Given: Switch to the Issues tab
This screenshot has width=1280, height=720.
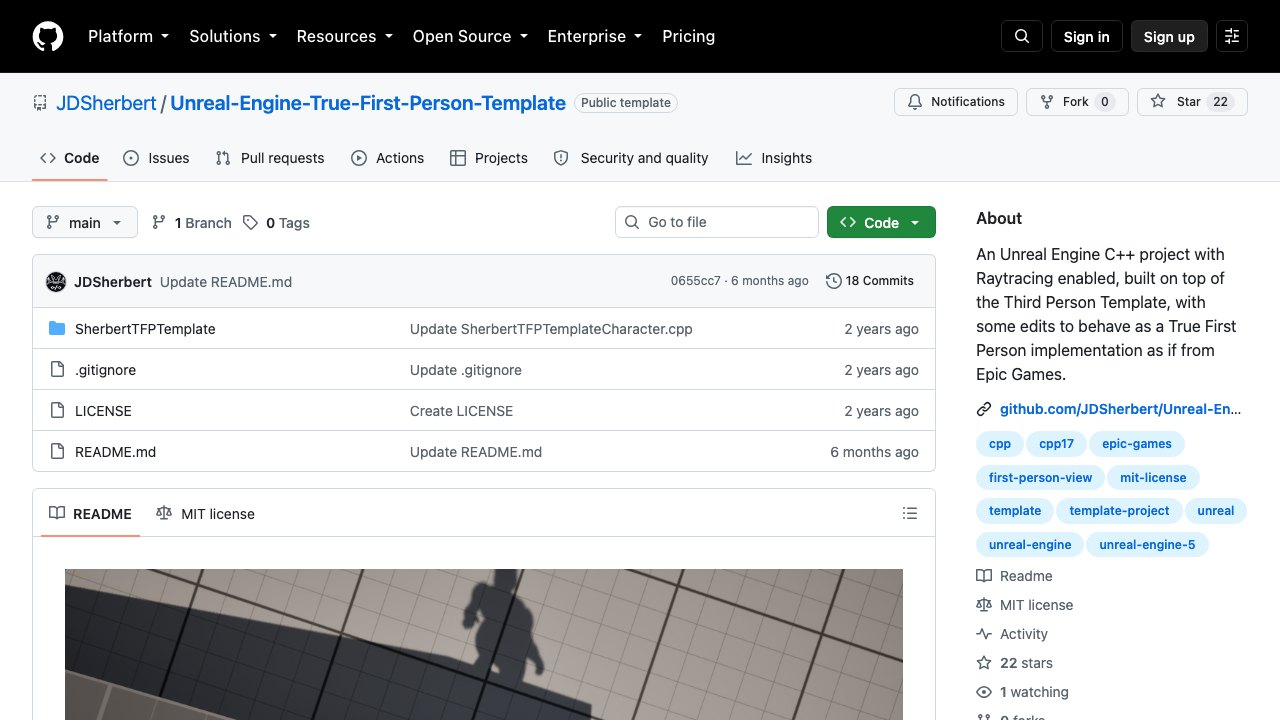Looking at the screenshot, I should pos(156,158).
